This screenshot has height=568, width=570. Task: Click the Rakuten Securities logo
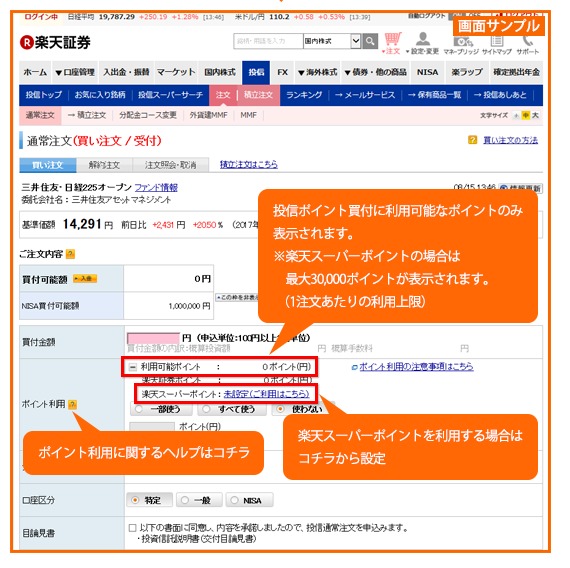tap(55, 43)
